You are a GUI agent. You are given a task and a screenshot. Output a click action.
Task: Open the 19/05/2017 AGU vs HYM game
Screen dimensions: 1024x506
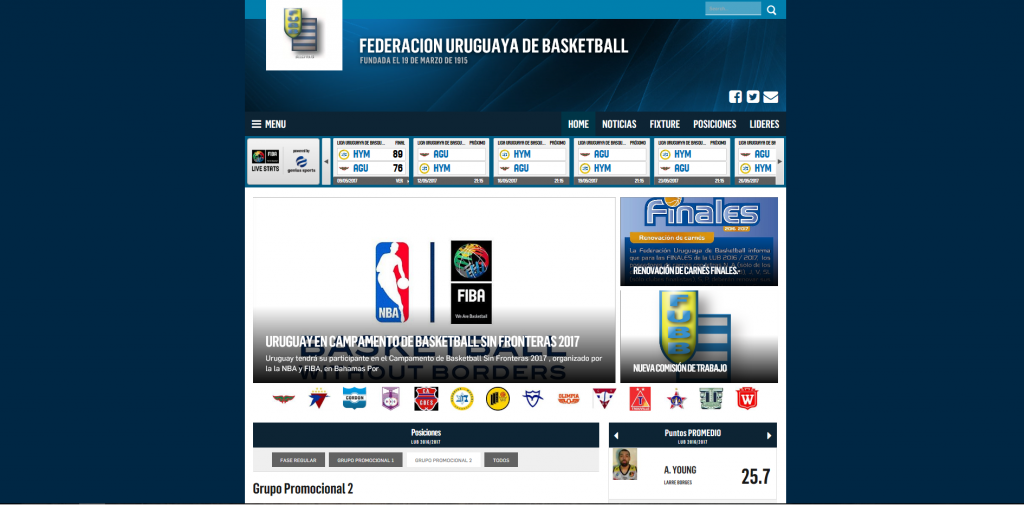coord(611,161)
